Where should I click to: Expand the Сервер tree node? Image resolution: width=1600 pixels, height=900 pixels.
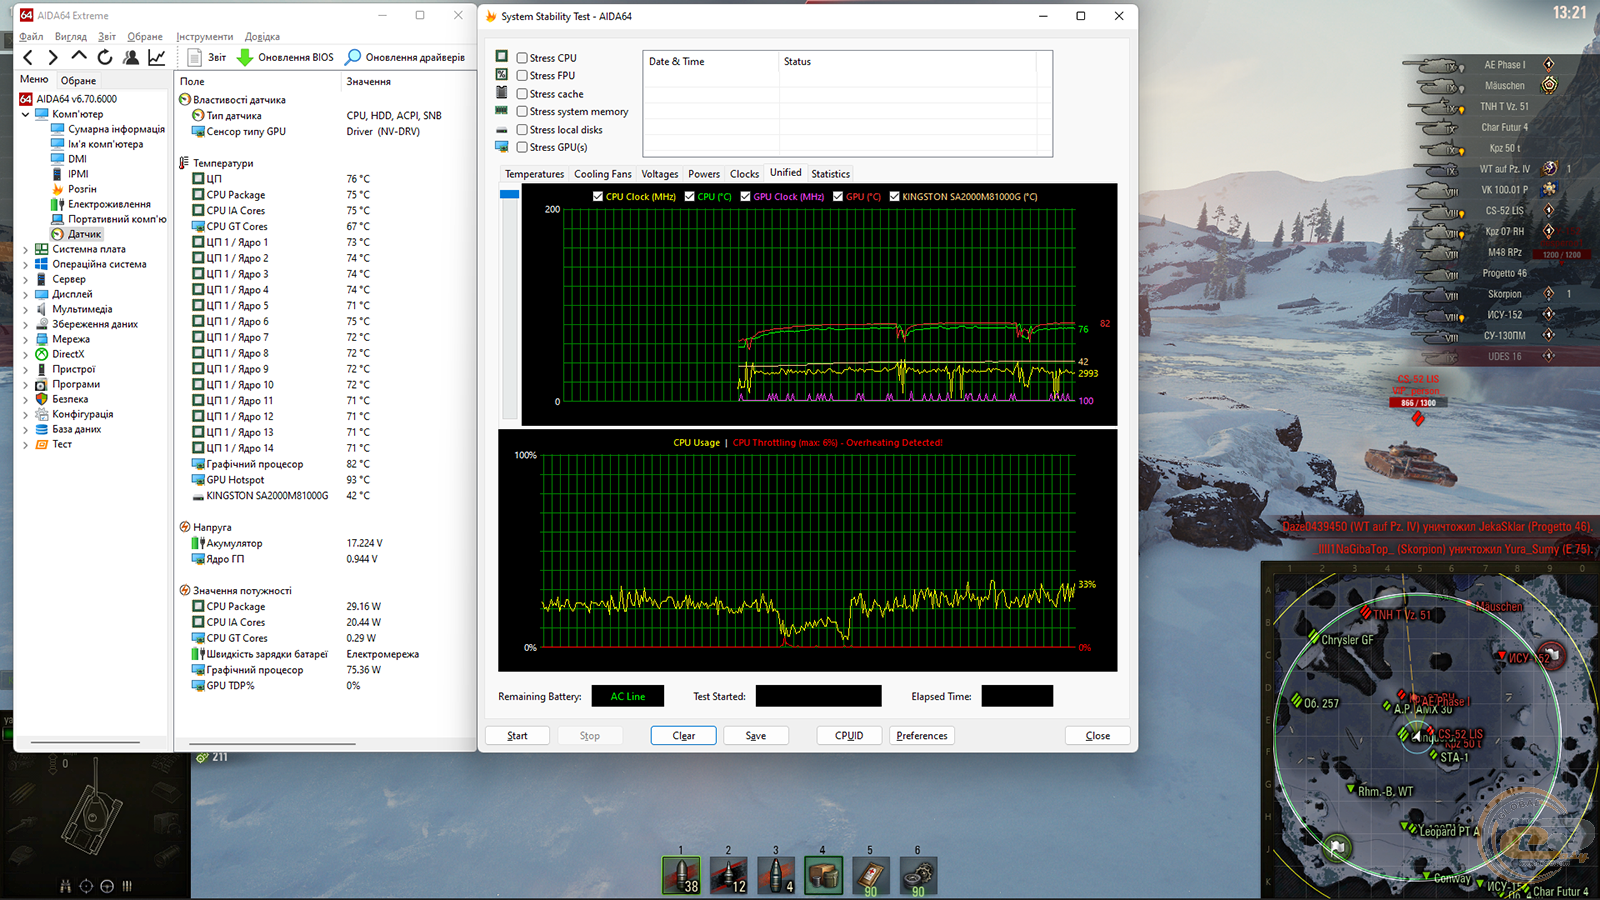pos(25,279)
